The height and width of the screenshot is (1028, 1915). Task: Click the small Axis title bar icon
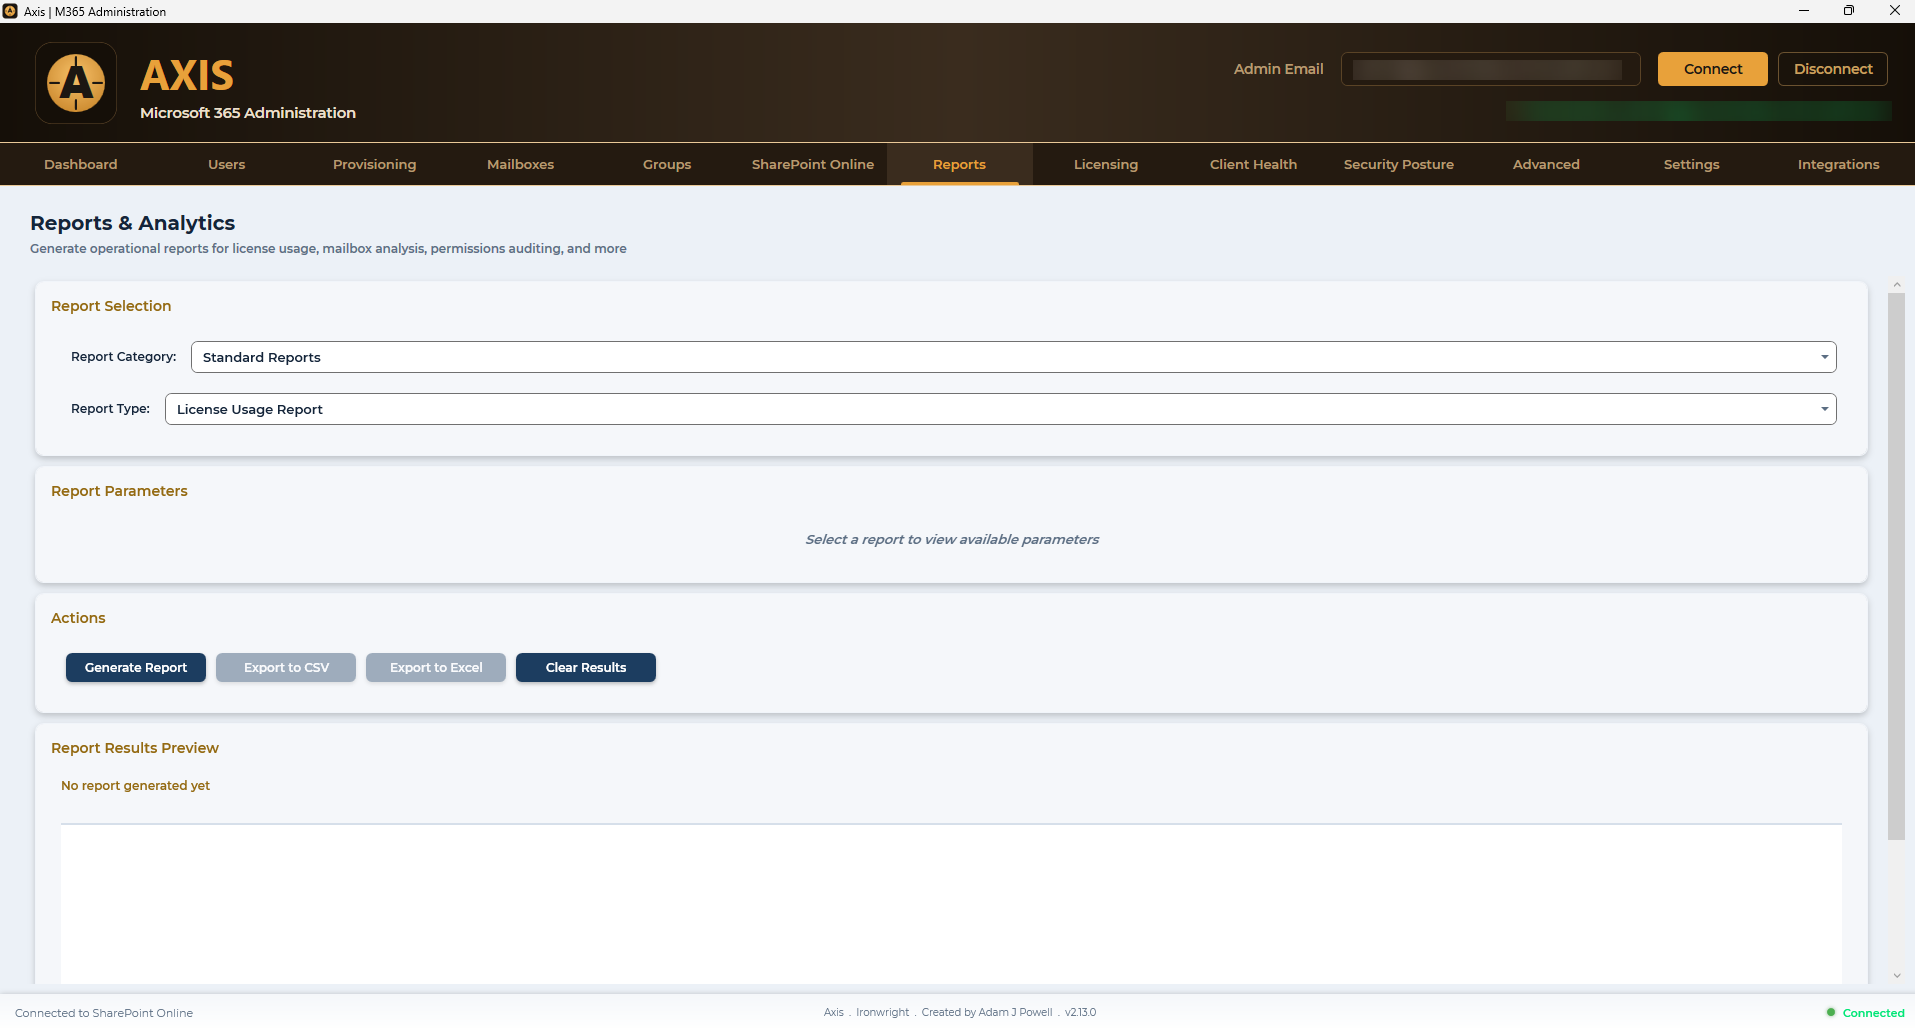pyautogui.click(x=10, y=11)
